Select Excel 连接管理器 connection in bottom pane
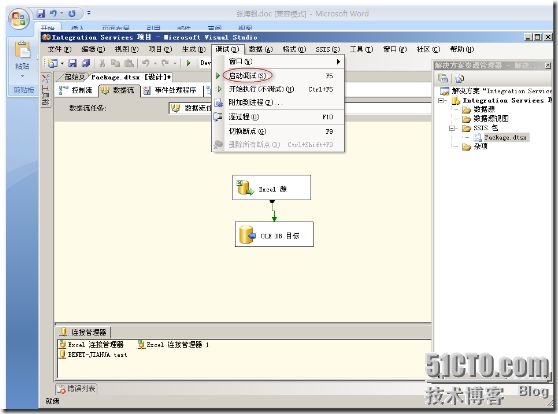558x414 pixels. click(x=91, y=344)
